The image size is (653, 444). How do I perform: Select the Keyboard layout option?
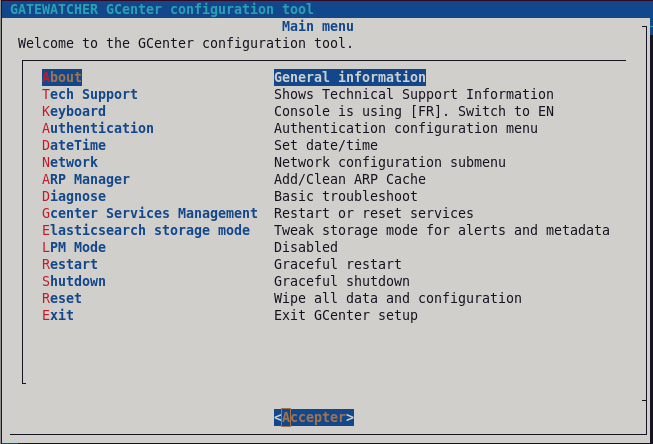point(74,112)
